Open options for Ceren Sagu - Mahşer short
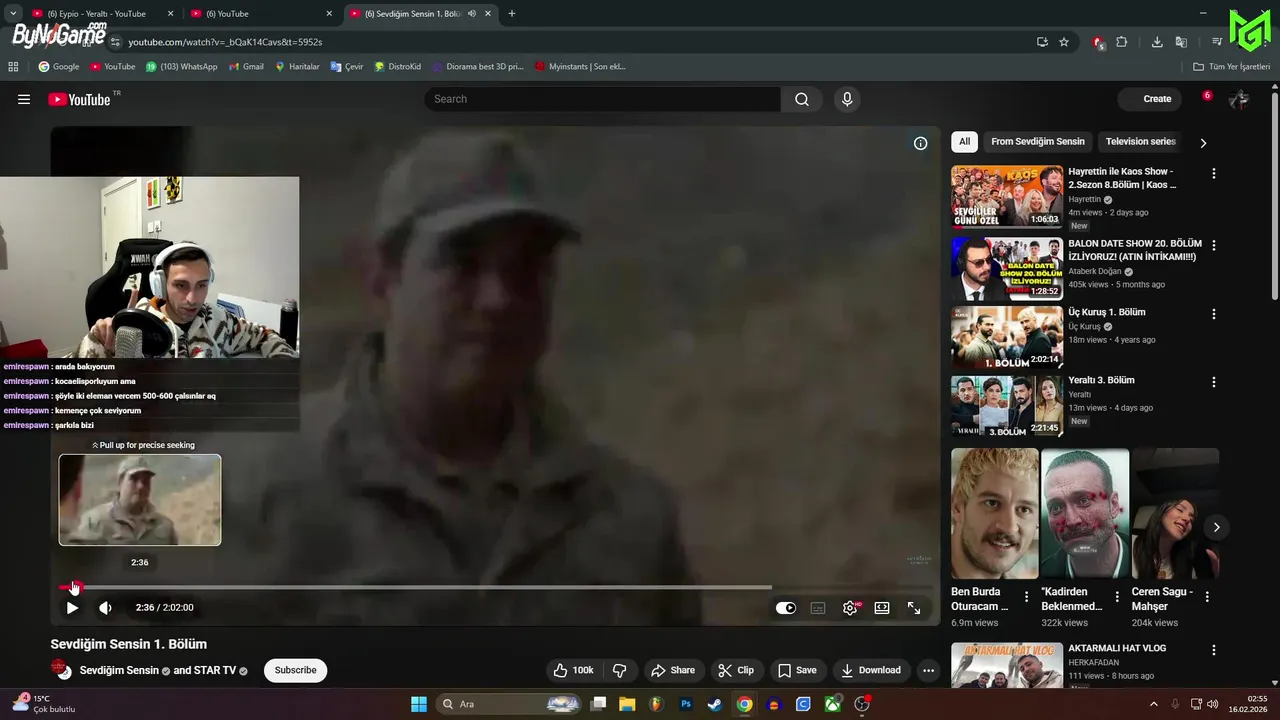1280x720 pixels. [x=1207, y=597]
